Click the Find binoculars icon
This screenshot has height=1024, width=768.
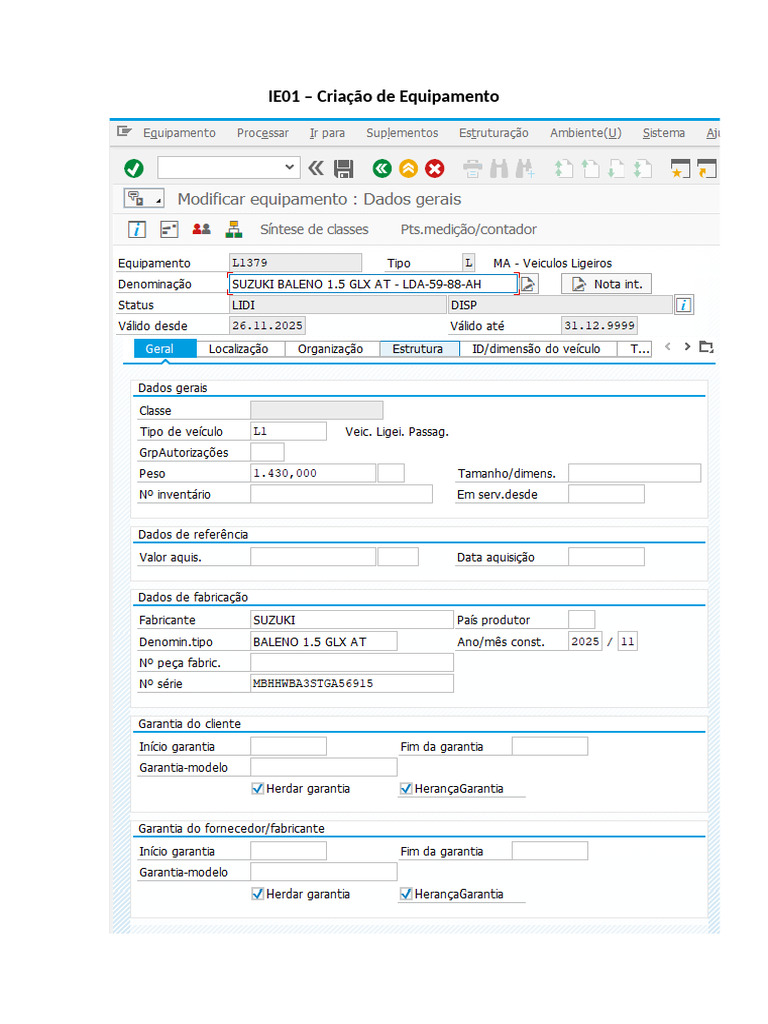click(499, 169)
